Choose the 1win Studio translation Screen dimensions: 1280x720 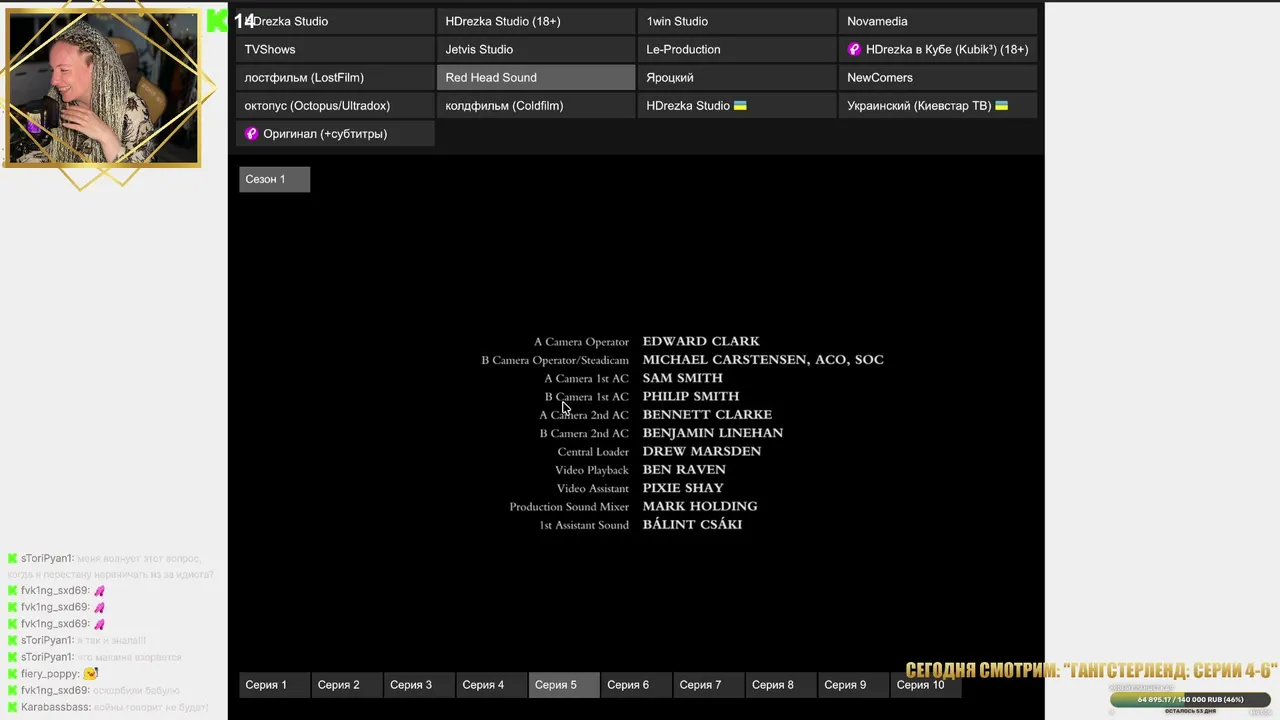click(x=737, y=21)
